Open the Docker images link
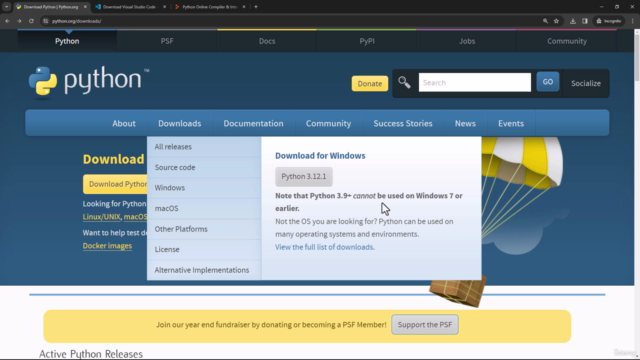640x360 pixels. [x=107, y=246]
